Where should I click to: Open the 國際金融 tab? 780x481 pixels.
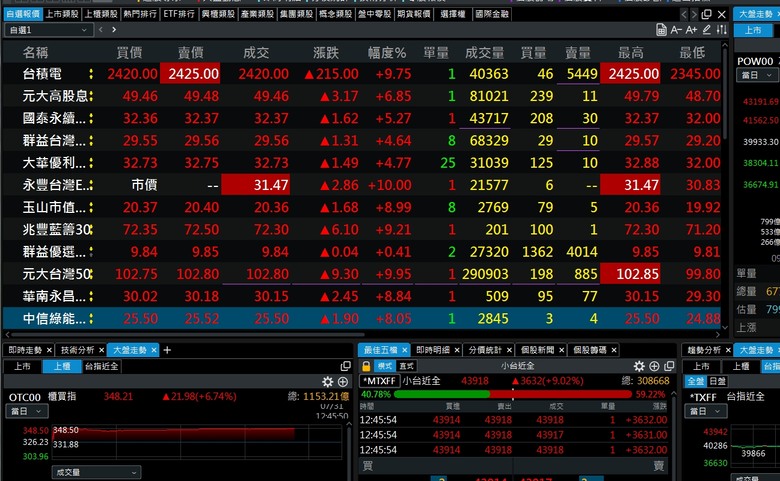coord(492,14)
